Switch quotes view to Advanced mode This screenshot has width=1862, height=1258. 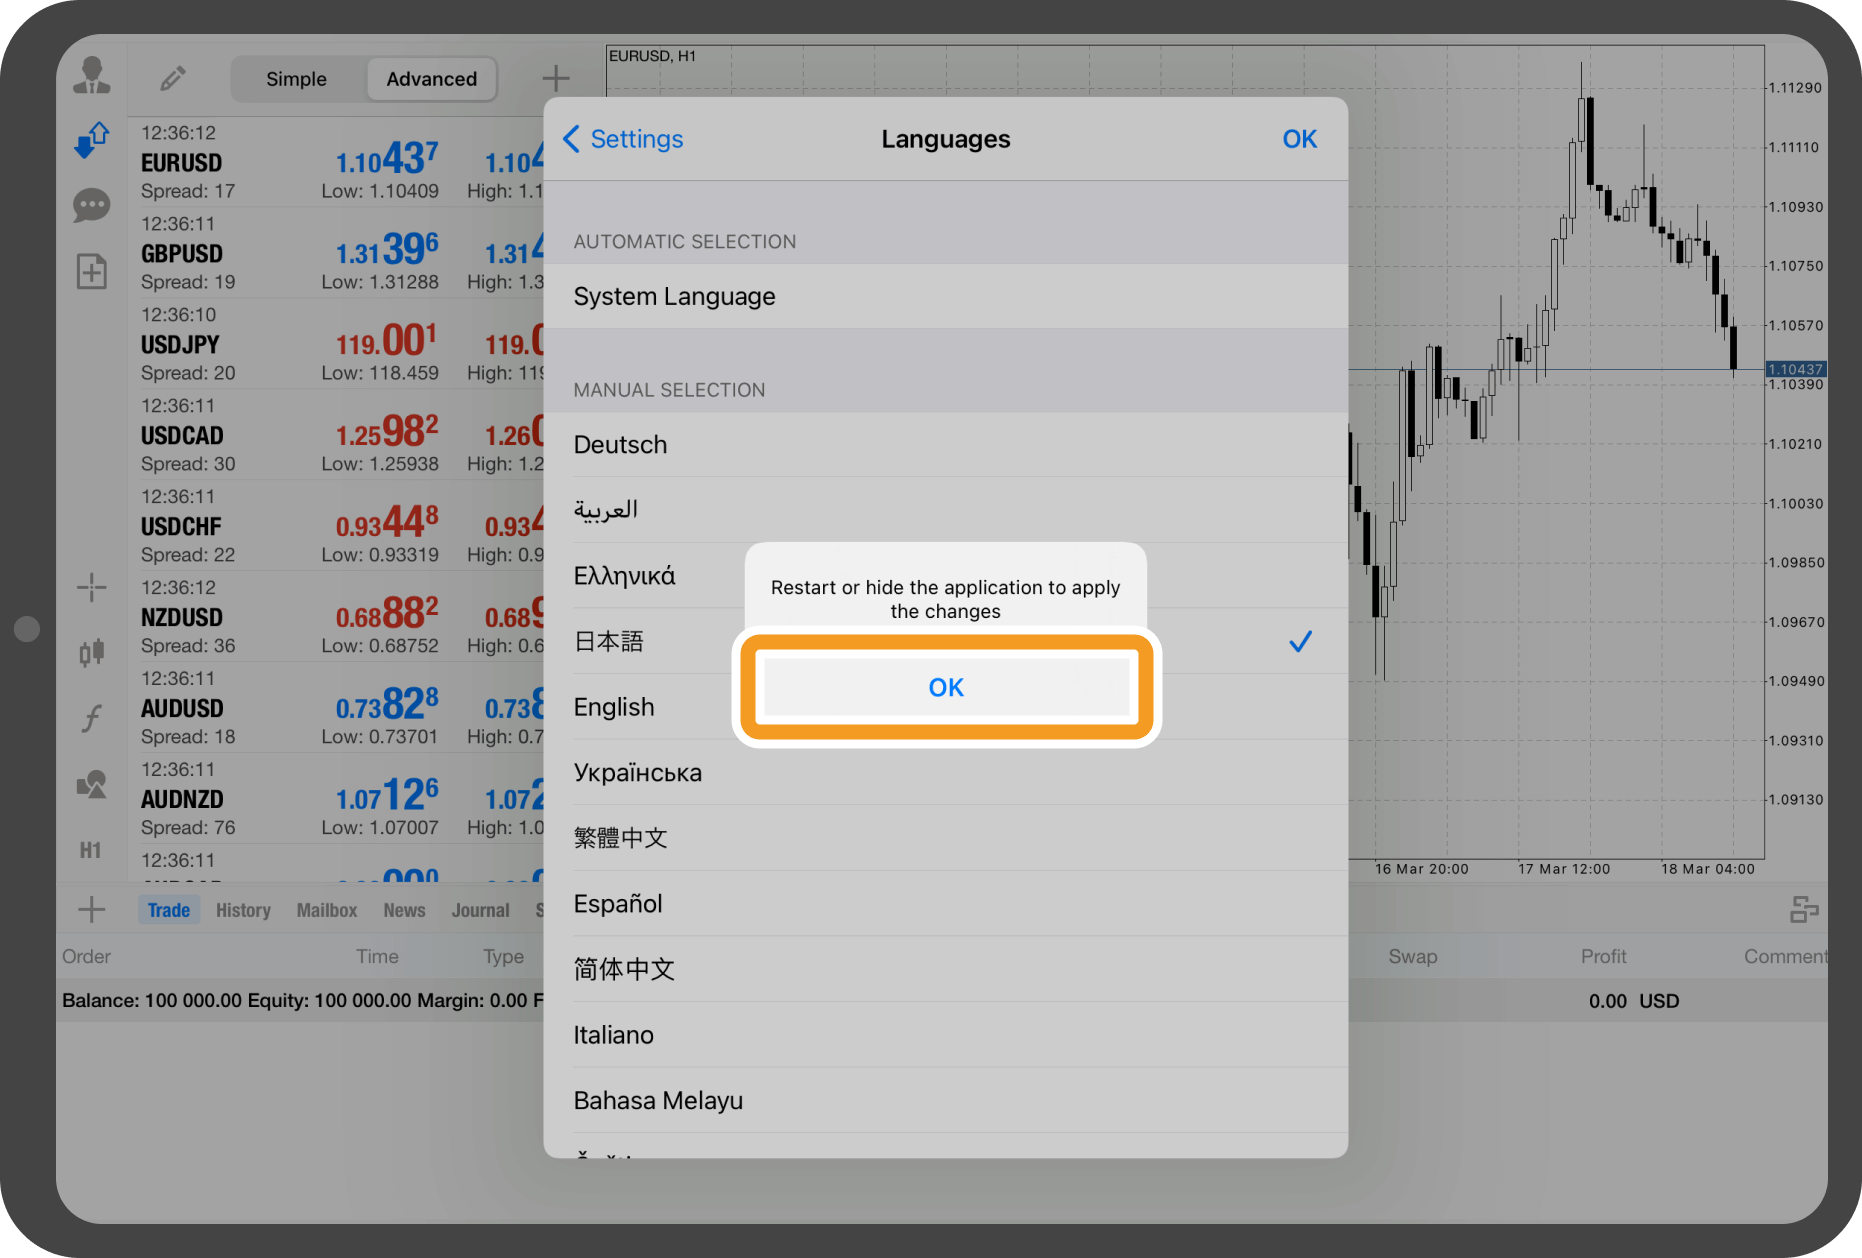[431, 79]
